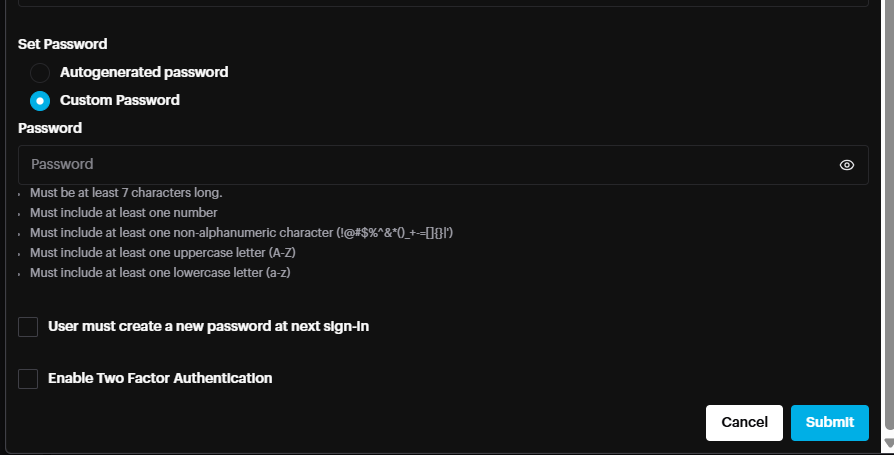Select the Custom Password radio button

pyautogui.click(x=40, y=101)
